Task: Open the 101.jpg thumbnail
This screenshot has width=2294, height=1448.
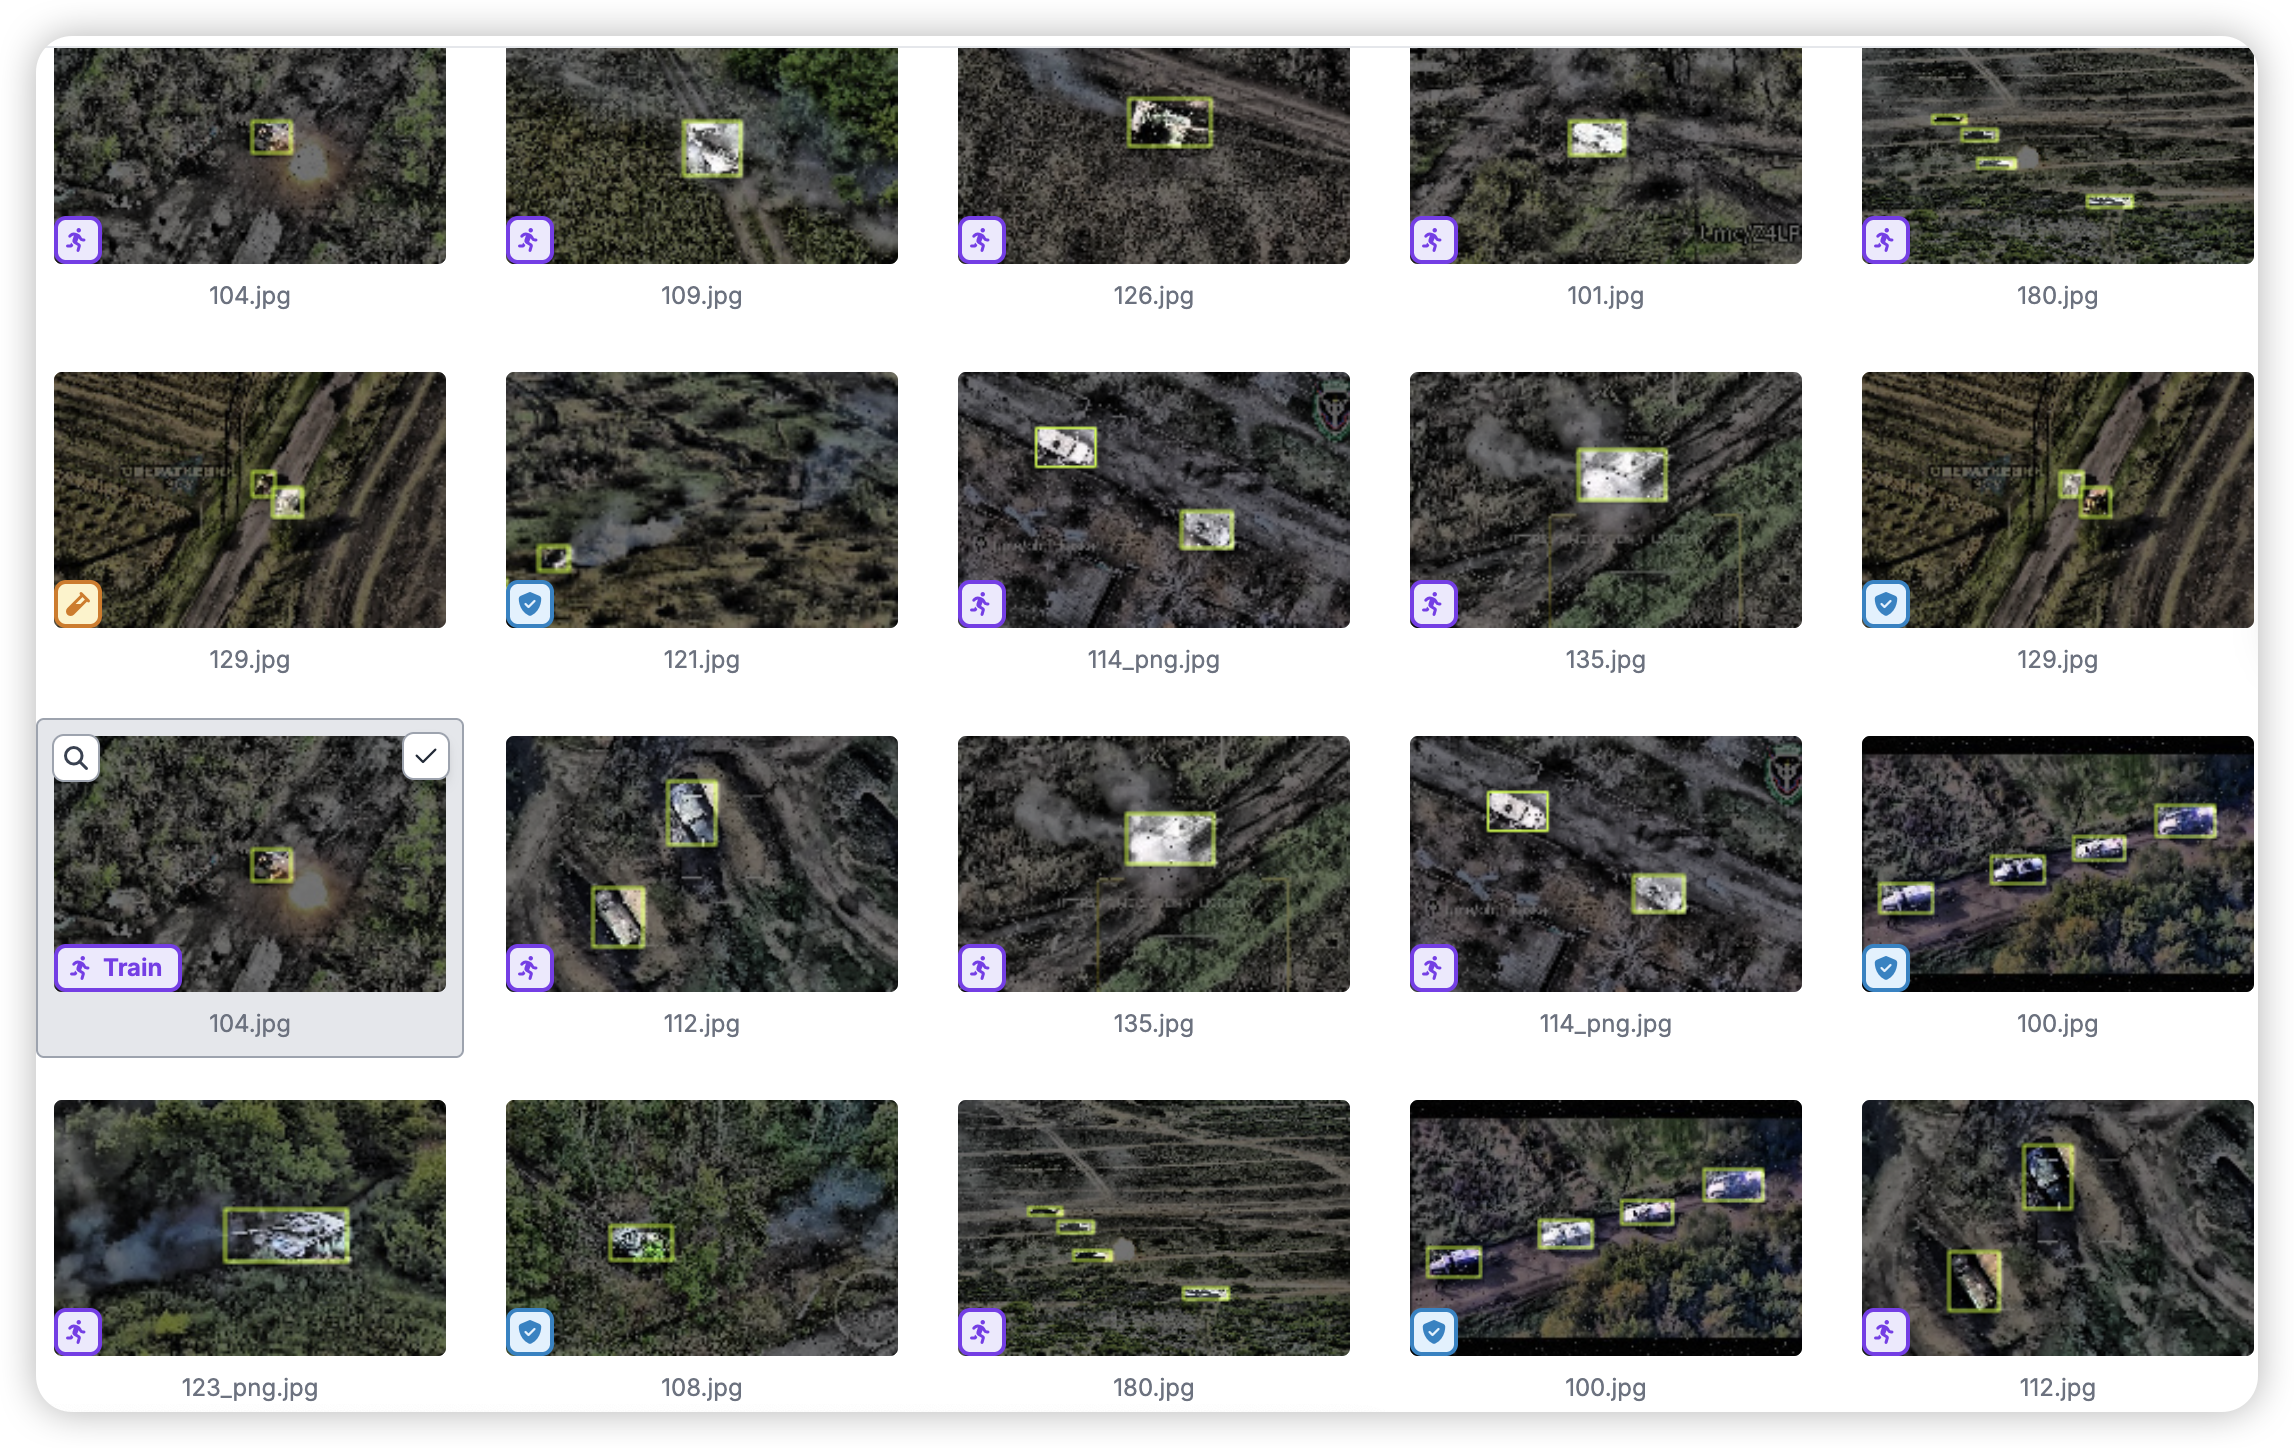Action: (x=1605, y=155)
